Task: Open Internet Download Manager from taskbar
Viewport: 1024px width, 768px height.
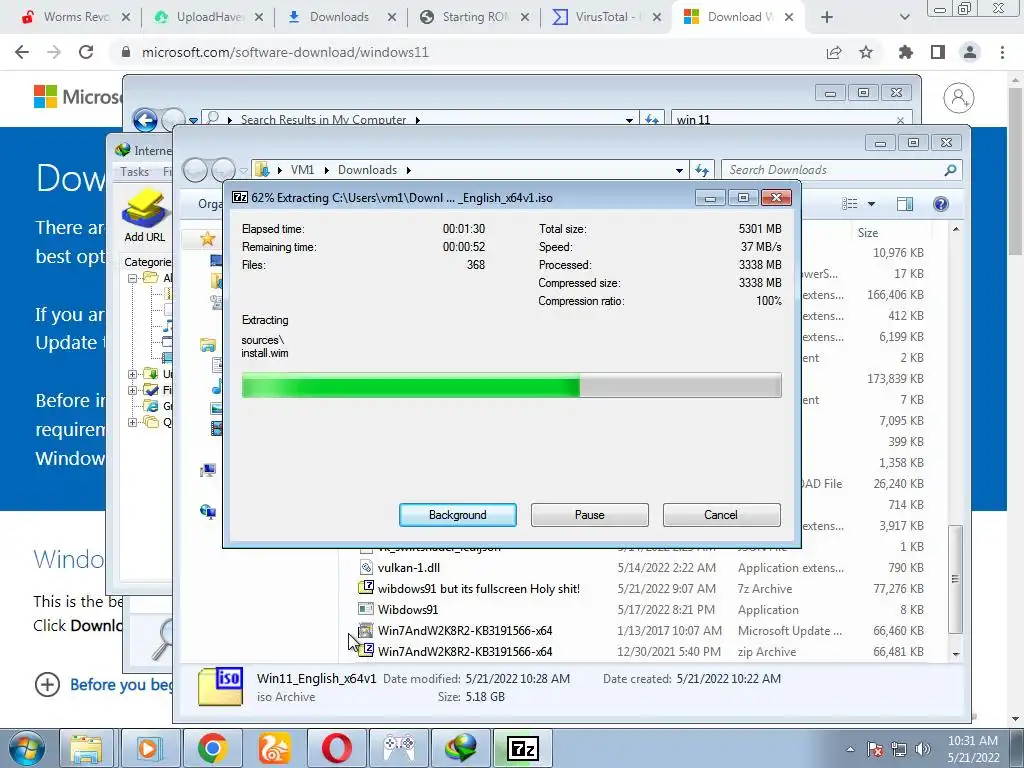Action: 460,748
